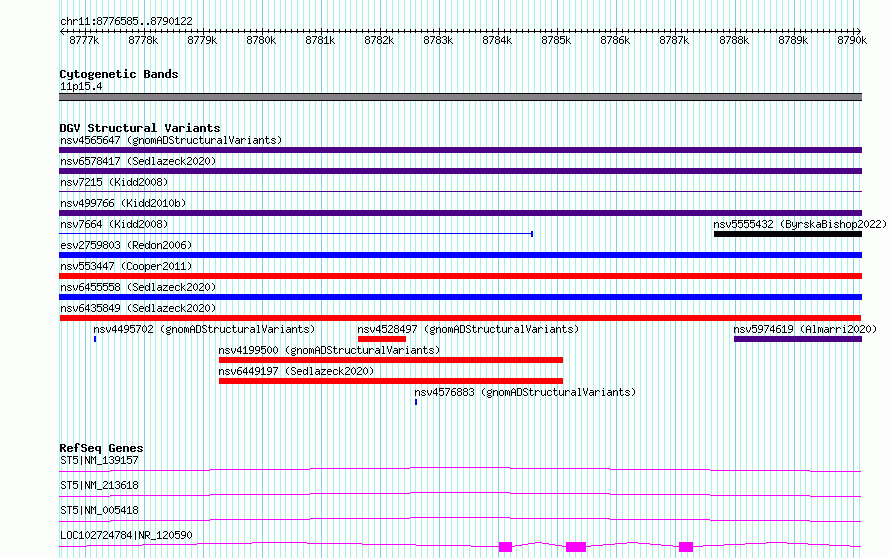Viewport: 890px width, 558px height.
Task: Select the nsv6449197 (Sedlazeck2020) label
Action: (x=296, y=371)
